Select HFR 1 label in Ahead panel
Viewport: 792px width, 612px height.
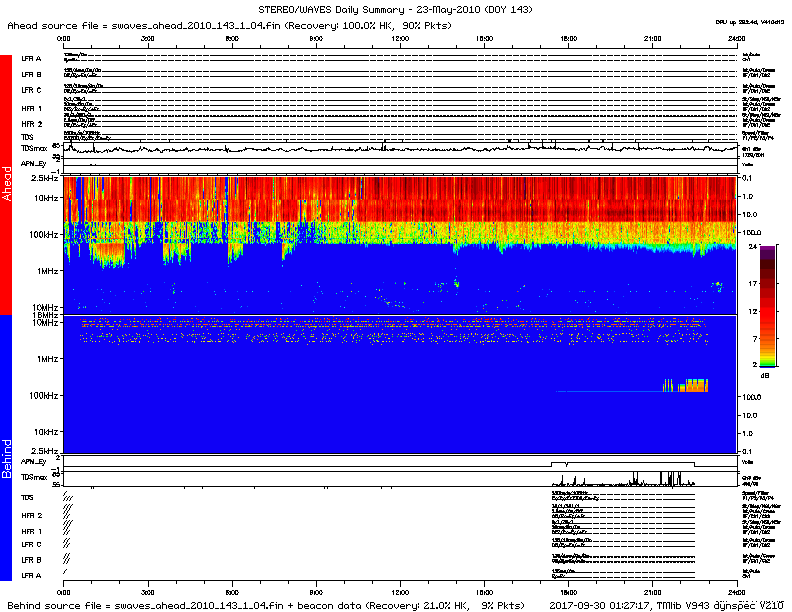pyautogui.click(x=32, y=108)
